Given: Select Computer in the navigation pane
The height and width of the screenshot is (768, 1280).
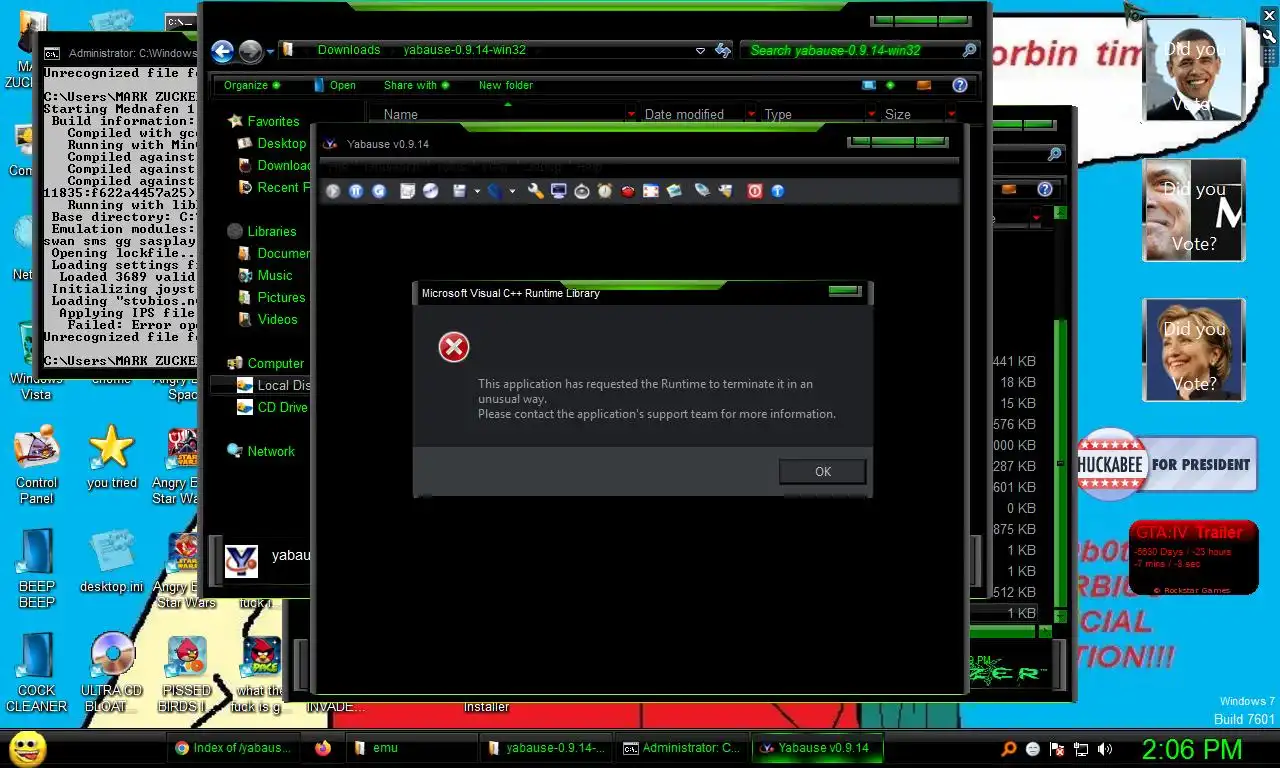Looking at the screenshot, I should click(x=275, y=363).
